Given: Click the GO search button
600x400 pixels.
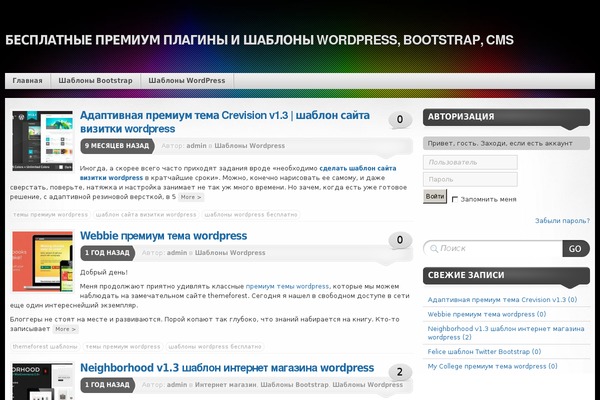Looking at the screenshot, I should 576,249.
